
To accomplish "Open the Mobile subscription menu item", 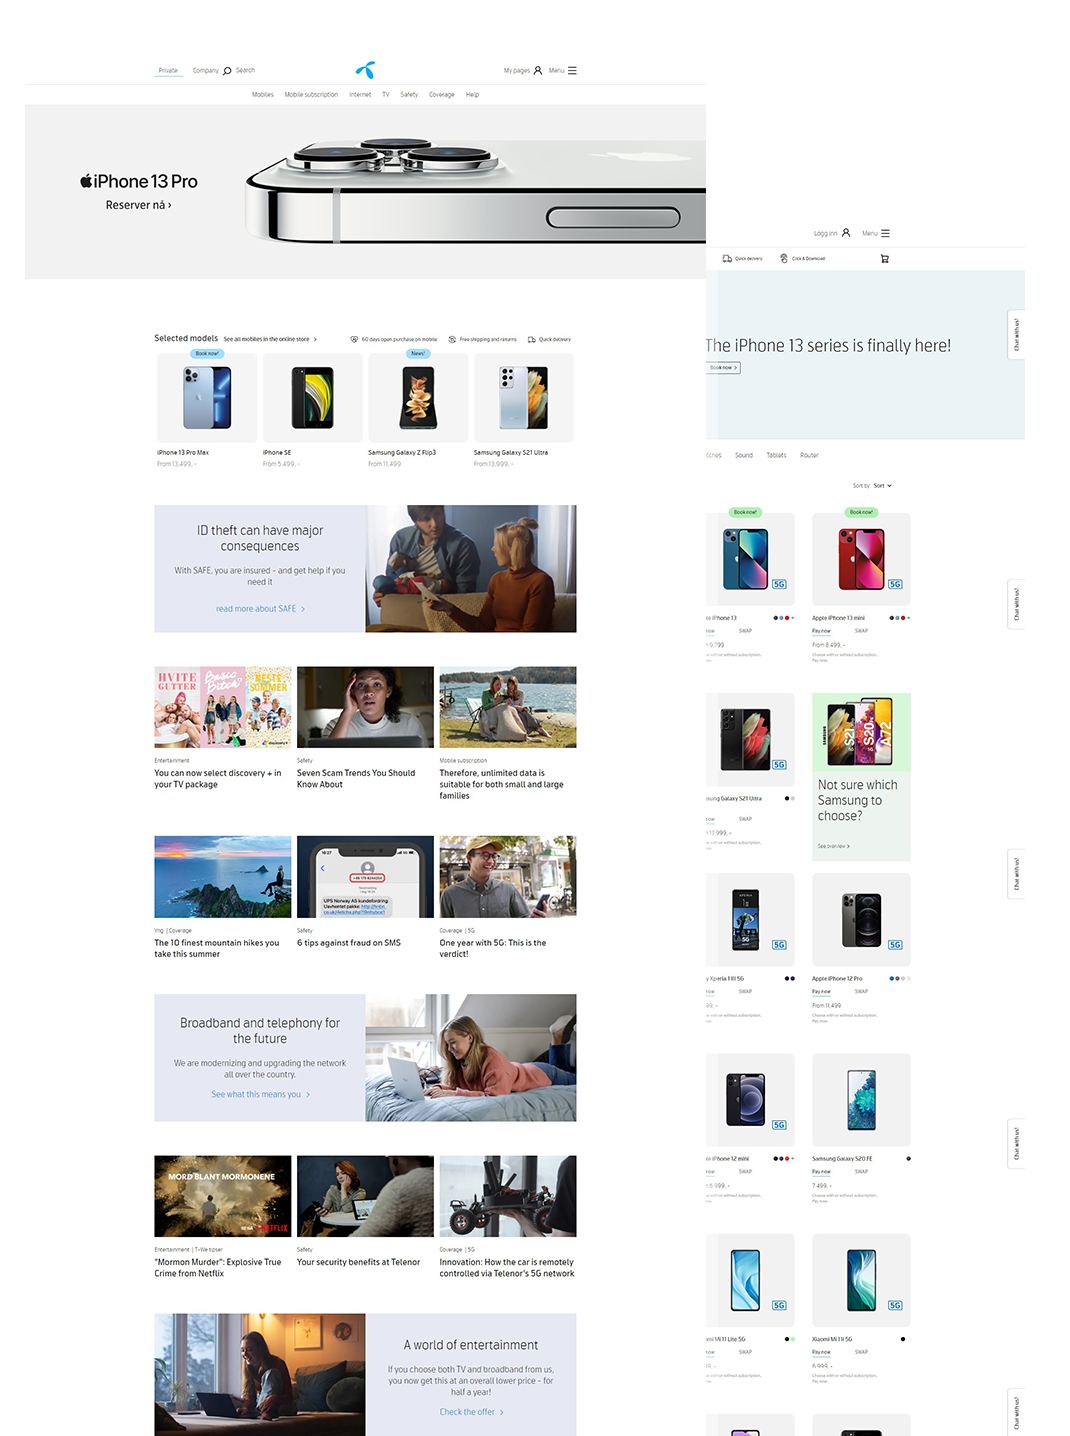I will click(x=311, y=95).
